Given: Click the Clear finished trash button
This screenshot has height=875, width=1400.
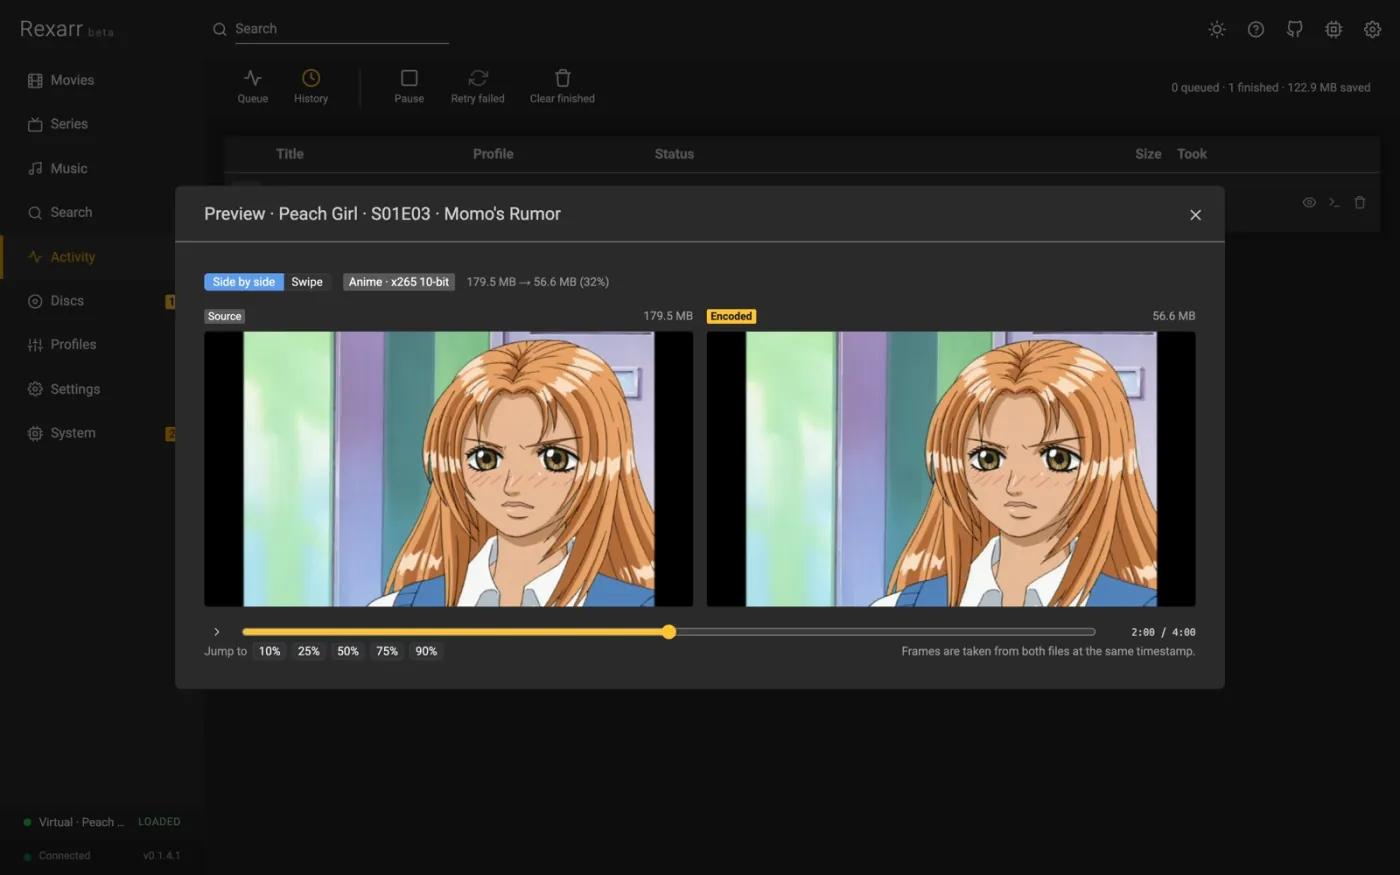Looking at the screenshot, I should click(562, 86).
